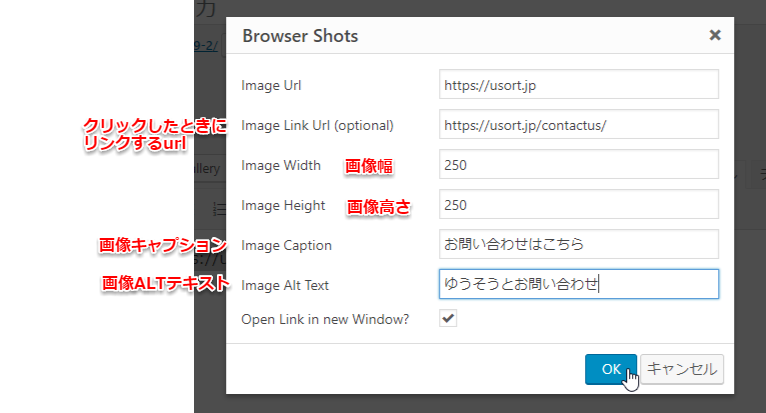Uncheck Open Link in new Window checkbox

pos(449,318)
